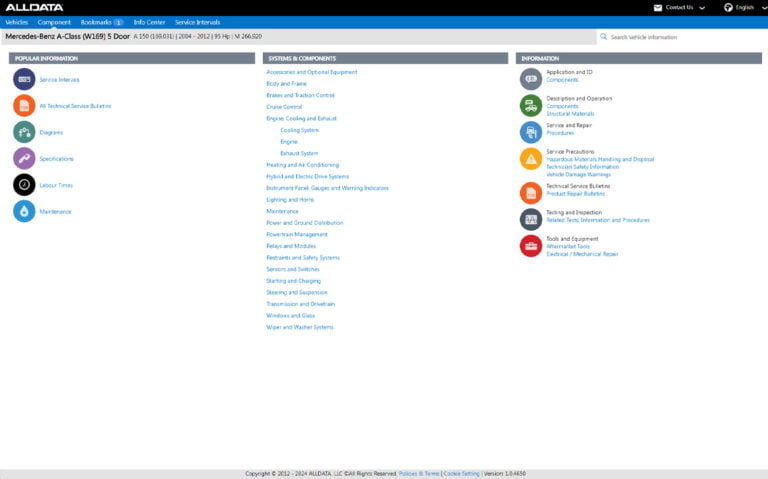The height and width of the screenshot is (479, 768).
Task: Open Cruise Control link
Action: point(284,107)
